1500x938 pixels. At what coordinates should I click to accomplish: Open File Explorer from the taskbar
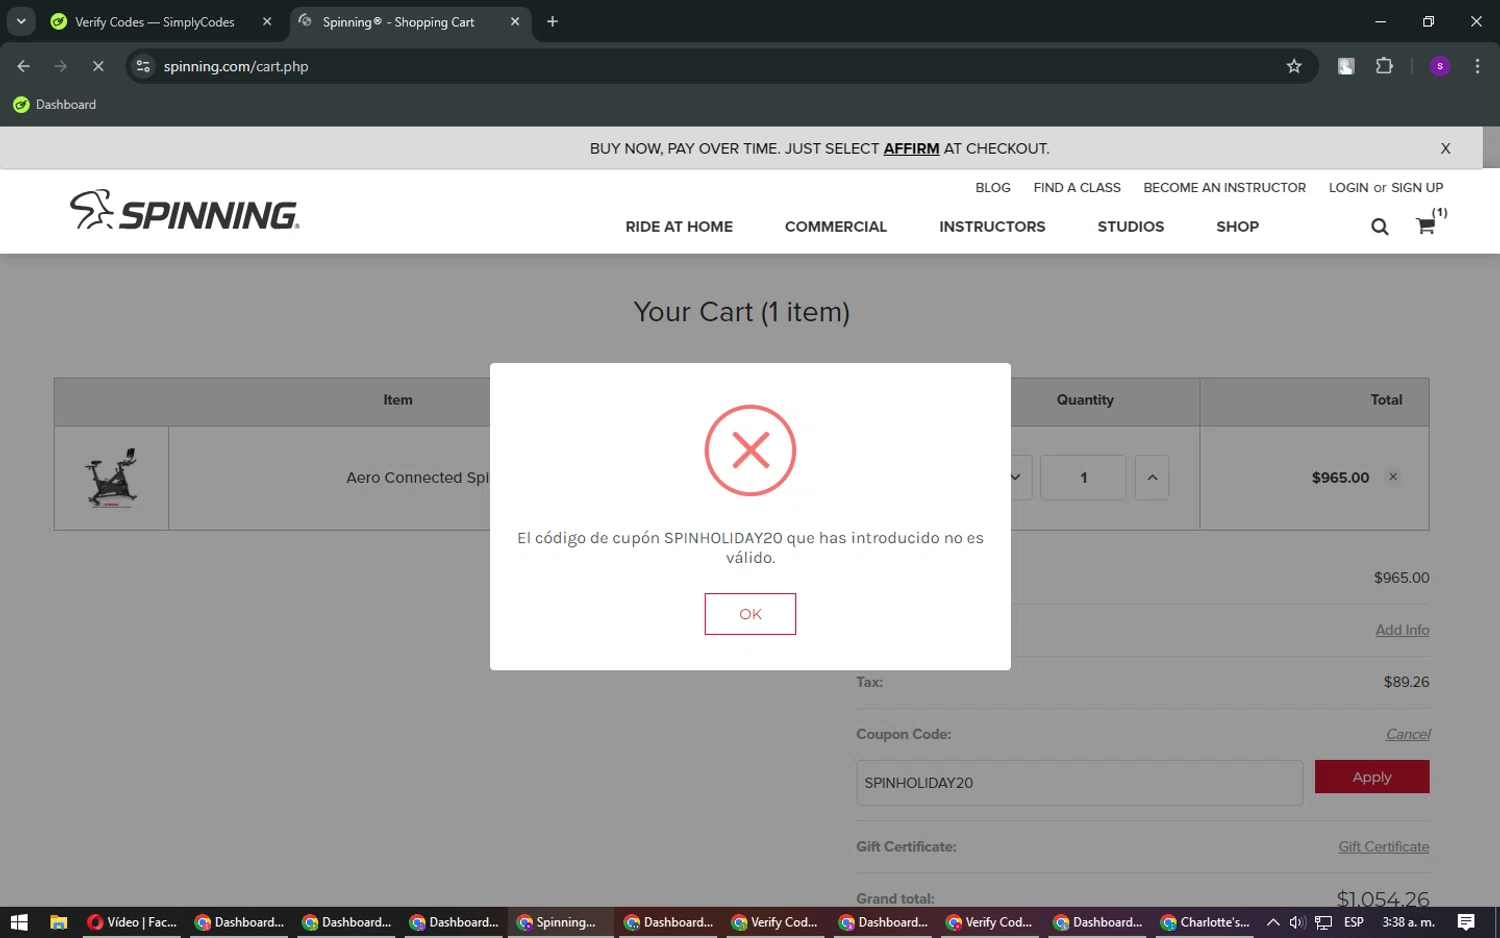(x=58, y=922)
